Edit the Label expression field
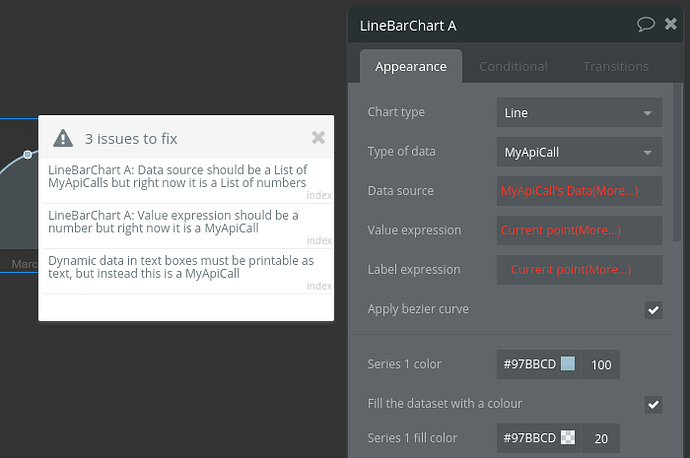 (x=579, y=270)
